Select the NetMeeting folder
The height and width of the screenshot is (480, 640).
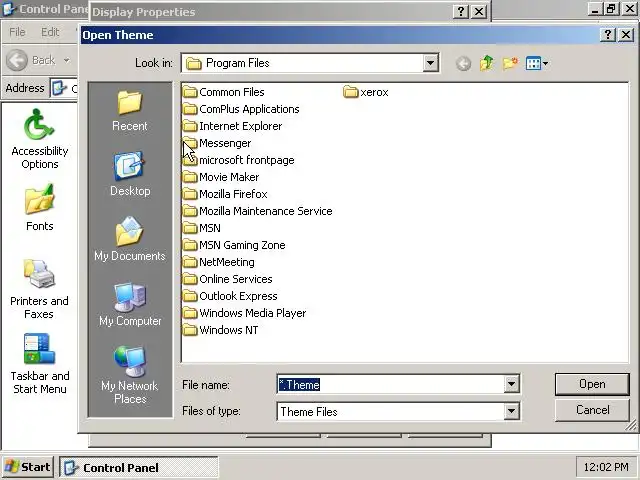click(x=219, y=262)
